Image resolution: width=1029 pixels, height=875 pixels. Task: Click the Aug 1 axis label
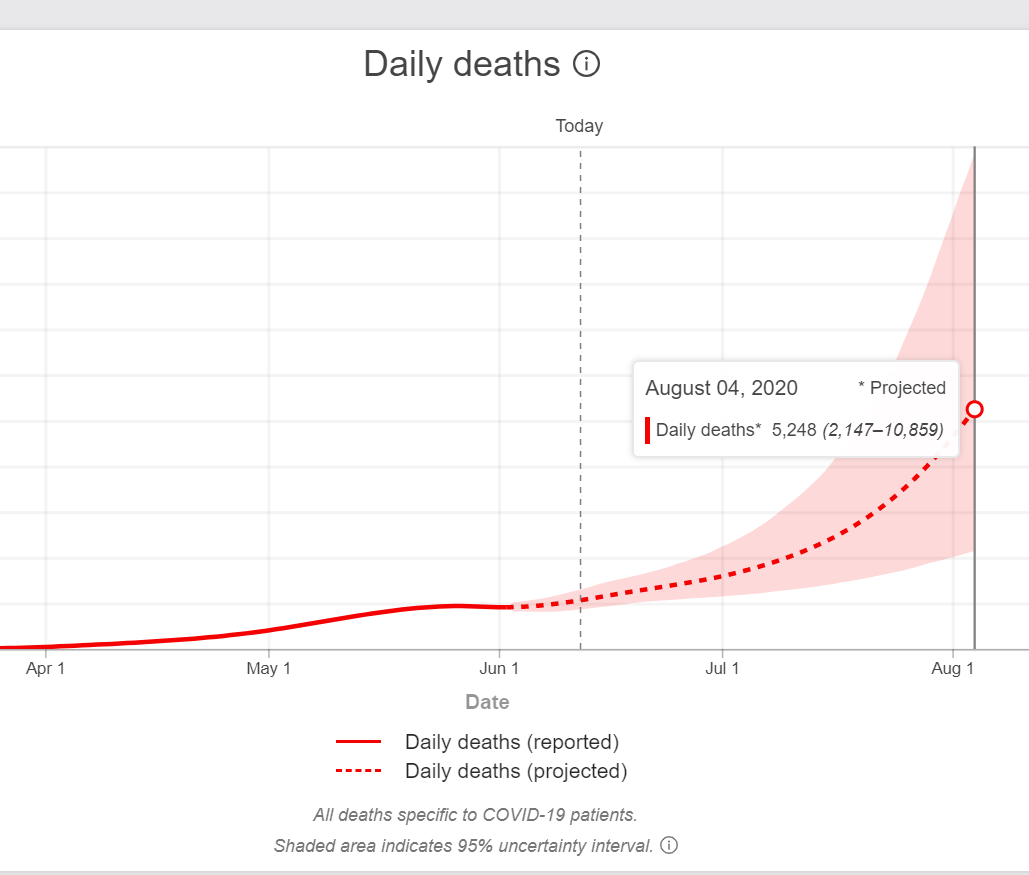(952, 668)
